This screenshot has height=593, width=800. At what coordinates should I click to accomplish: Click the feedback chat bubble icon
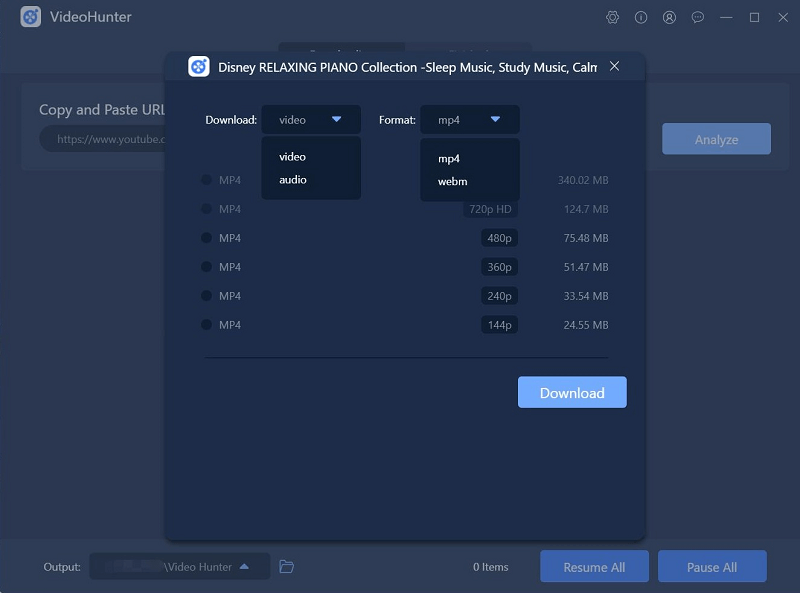coord(698,17)
